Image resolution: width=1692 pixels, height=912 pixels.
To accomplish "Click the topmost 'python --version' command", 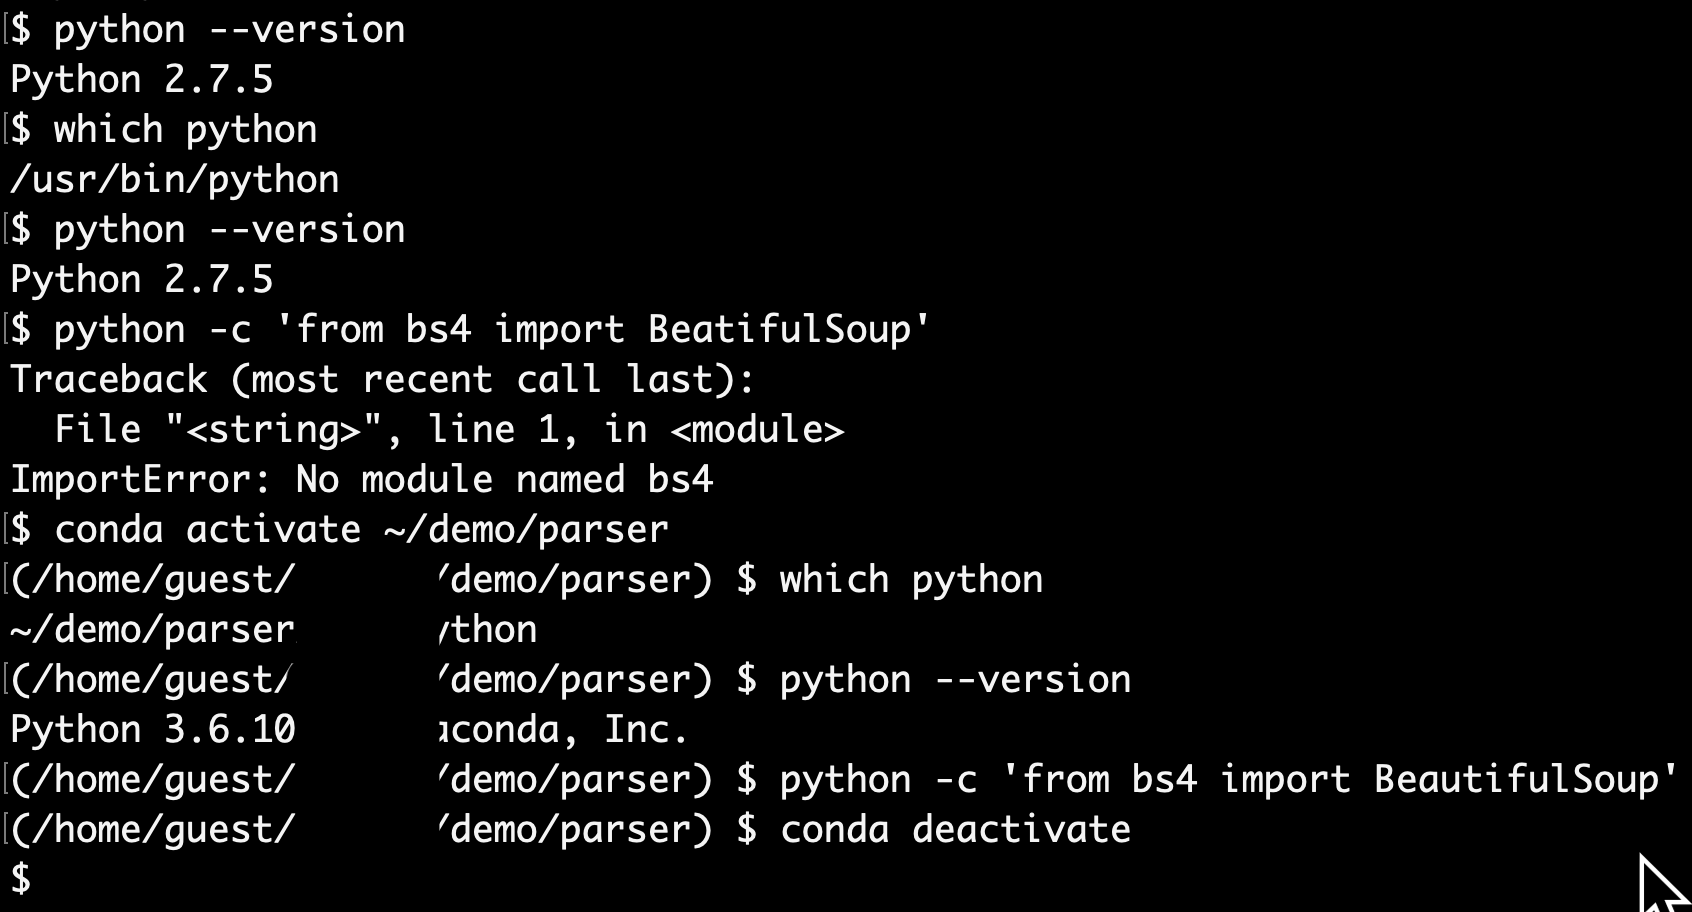I will pos(229,30).
